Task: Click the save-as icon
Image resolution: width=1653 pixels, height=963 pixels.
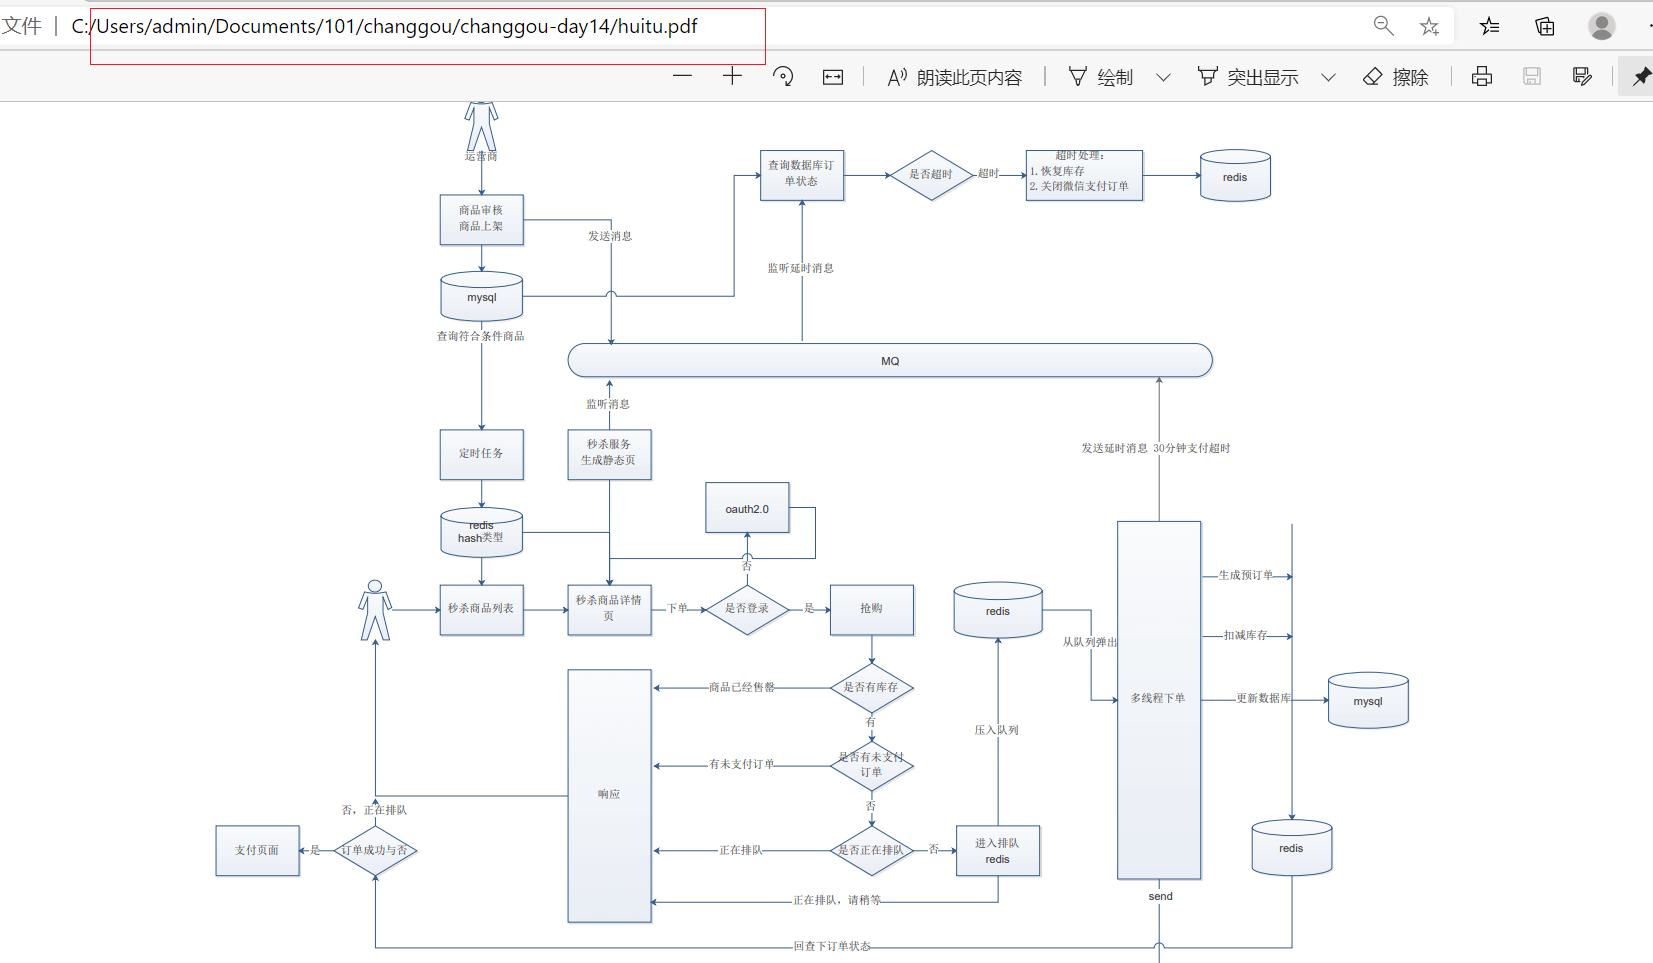Action: [1582, 76]
